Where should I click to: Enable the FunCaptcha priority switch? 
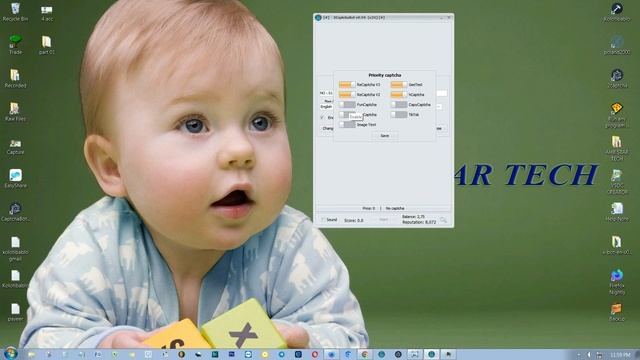coord(347,104)
